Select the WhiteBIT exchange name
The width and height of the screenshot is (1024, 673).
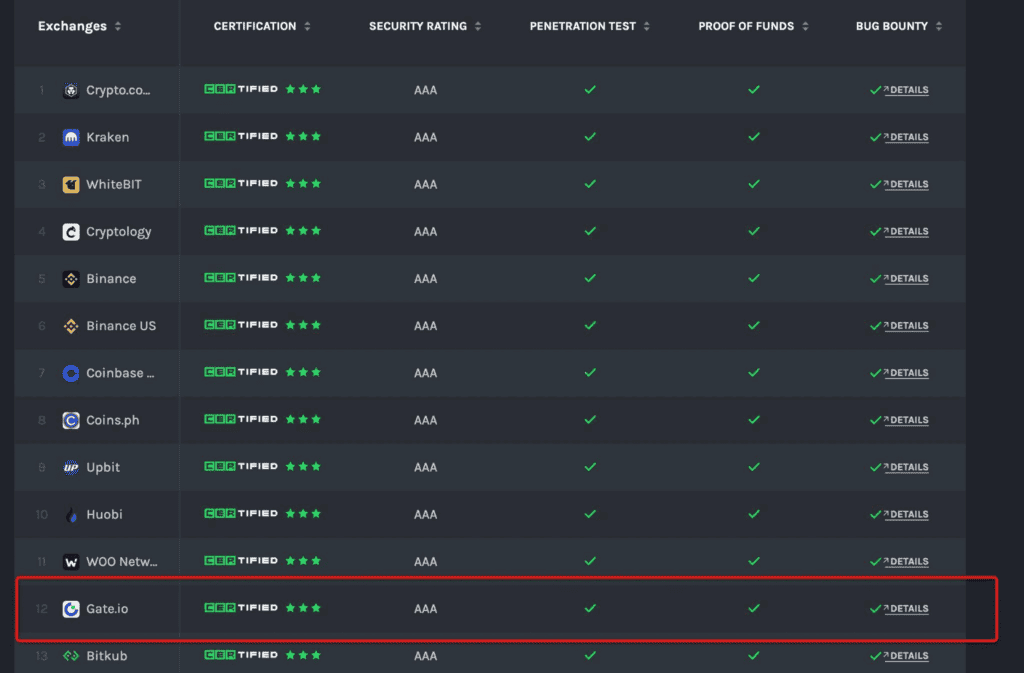coord(114,184)
